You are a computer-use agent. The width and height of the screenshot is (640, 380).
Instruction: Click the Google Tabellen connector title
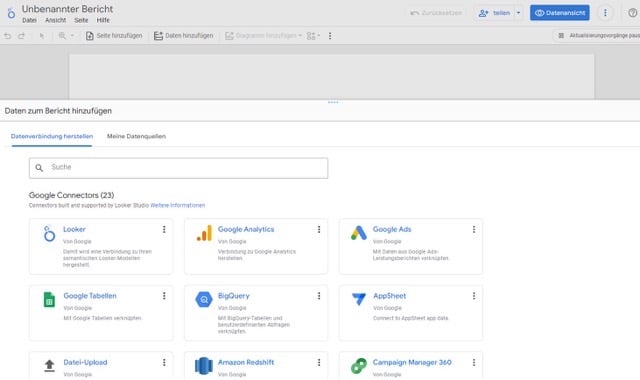click(x=90, y=296)
